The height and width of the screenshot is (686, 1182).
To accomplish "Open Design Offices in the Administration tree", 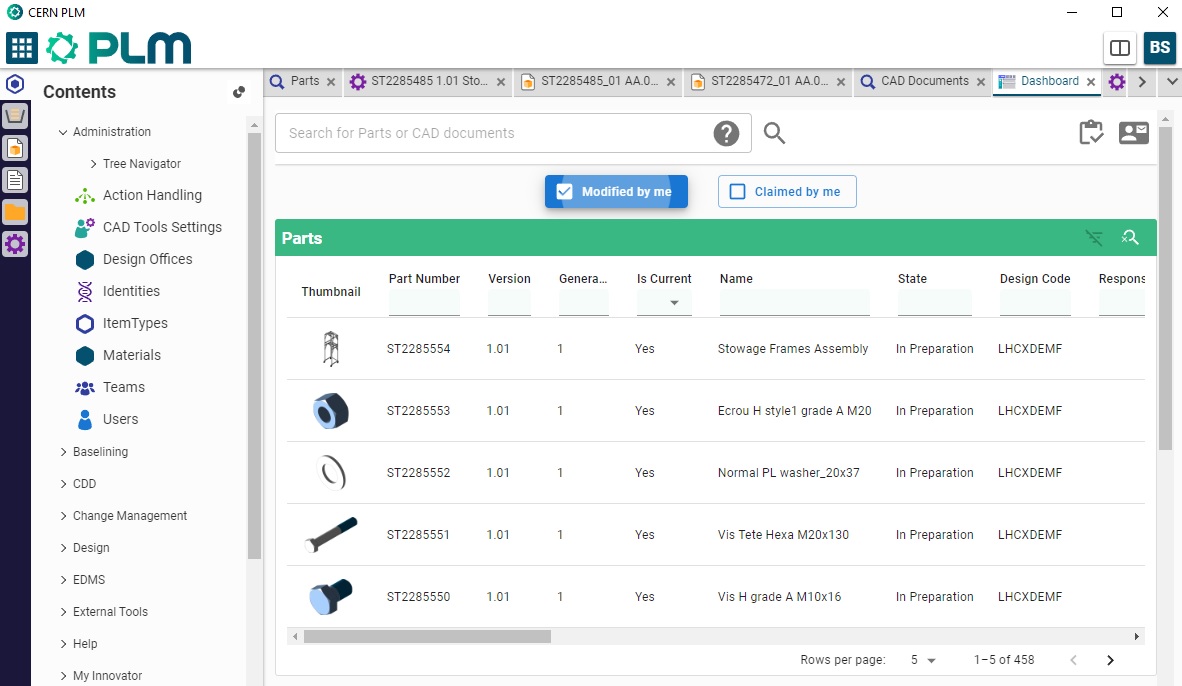I will [x=147, y=259].
